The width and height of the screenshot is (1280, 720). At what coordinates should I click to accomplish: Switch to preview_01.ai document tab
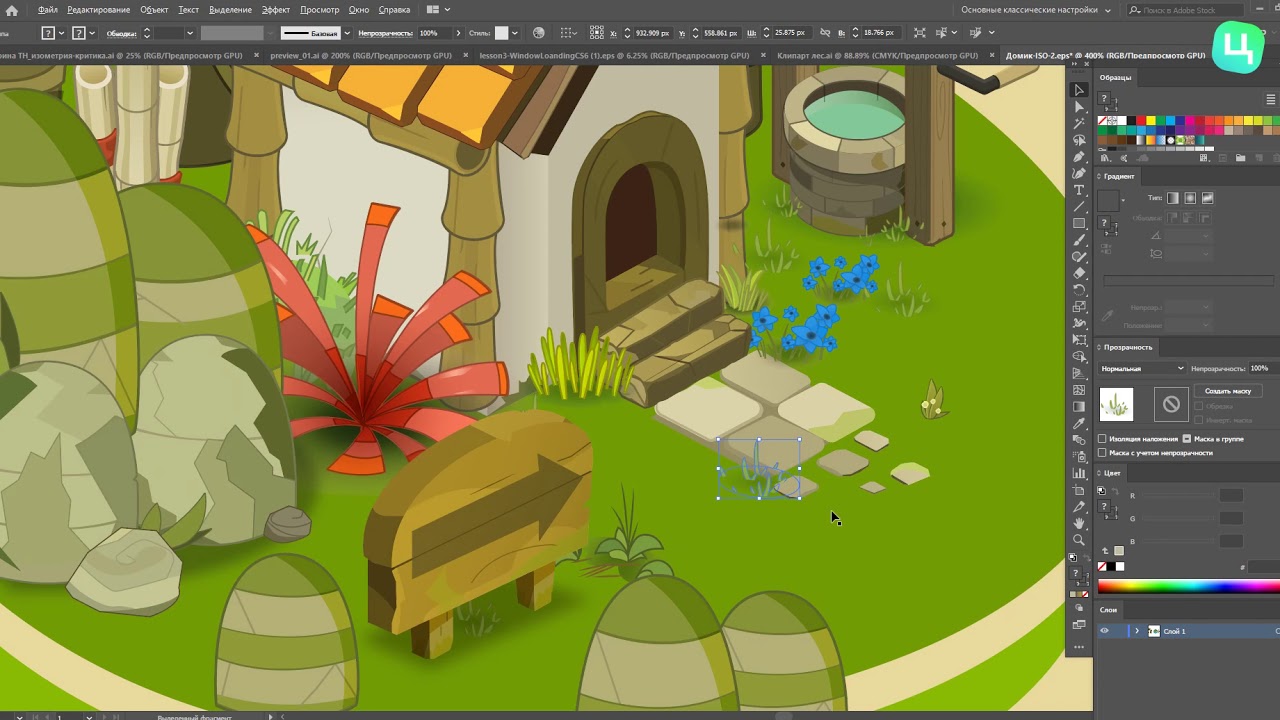(x=360, y=56)
